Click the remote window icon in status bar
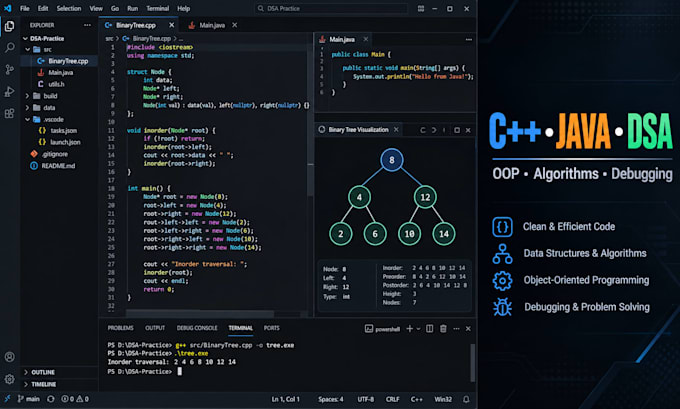This screenshot has width=680, height=409. pos(7,399)
